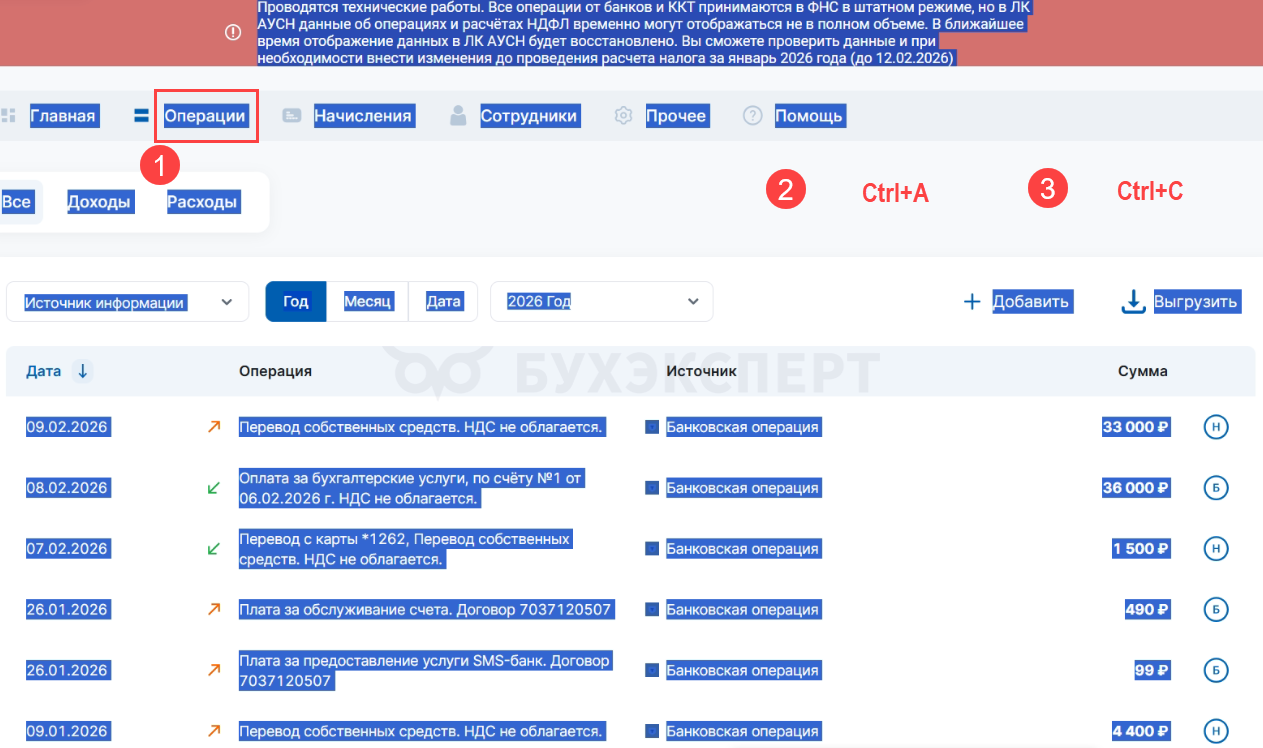Select the Год period toggle
This screenshot has width=1263, height=748.
296,302
